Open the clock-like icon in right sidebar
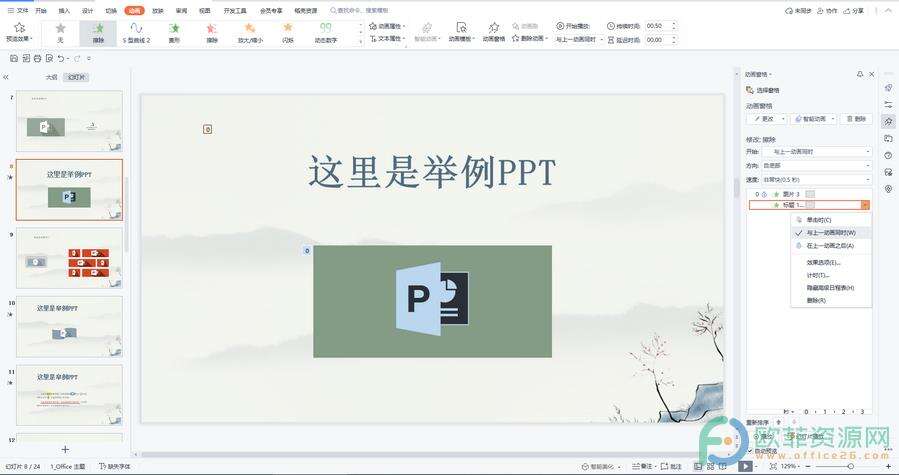 point(888,155)
